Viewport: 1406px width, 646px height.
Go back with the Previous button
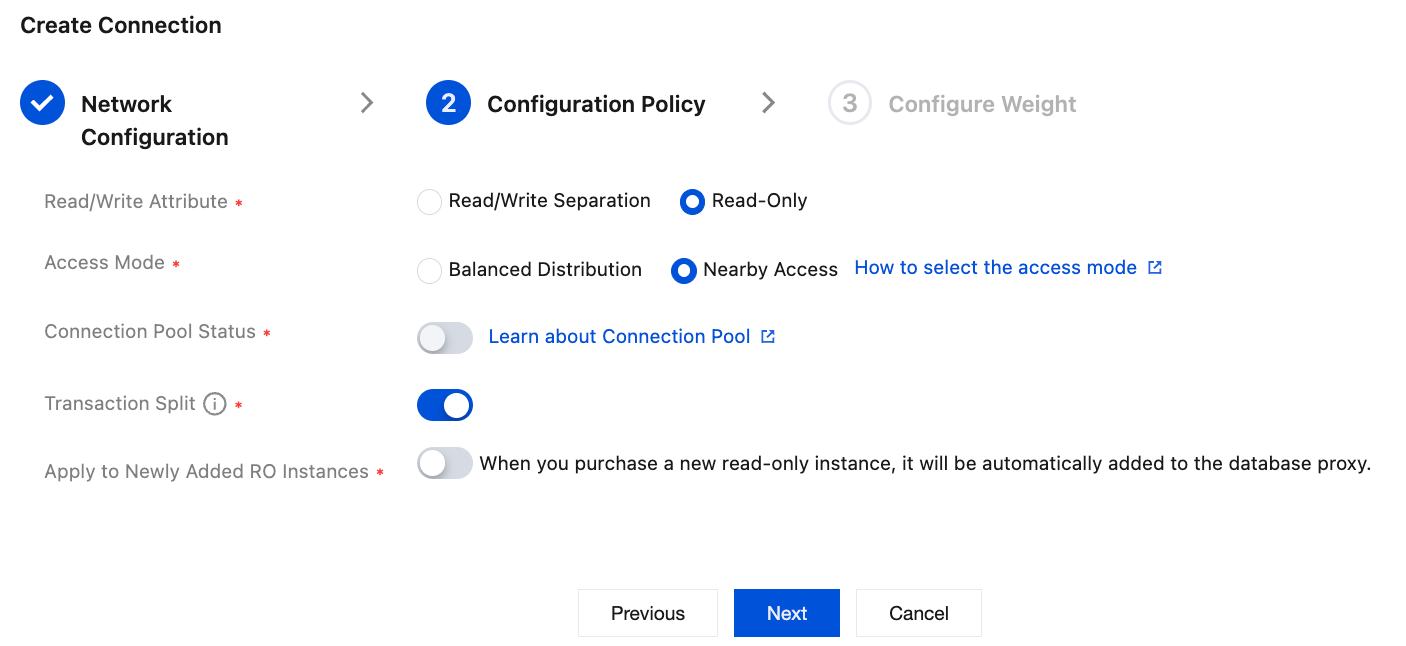648,613
